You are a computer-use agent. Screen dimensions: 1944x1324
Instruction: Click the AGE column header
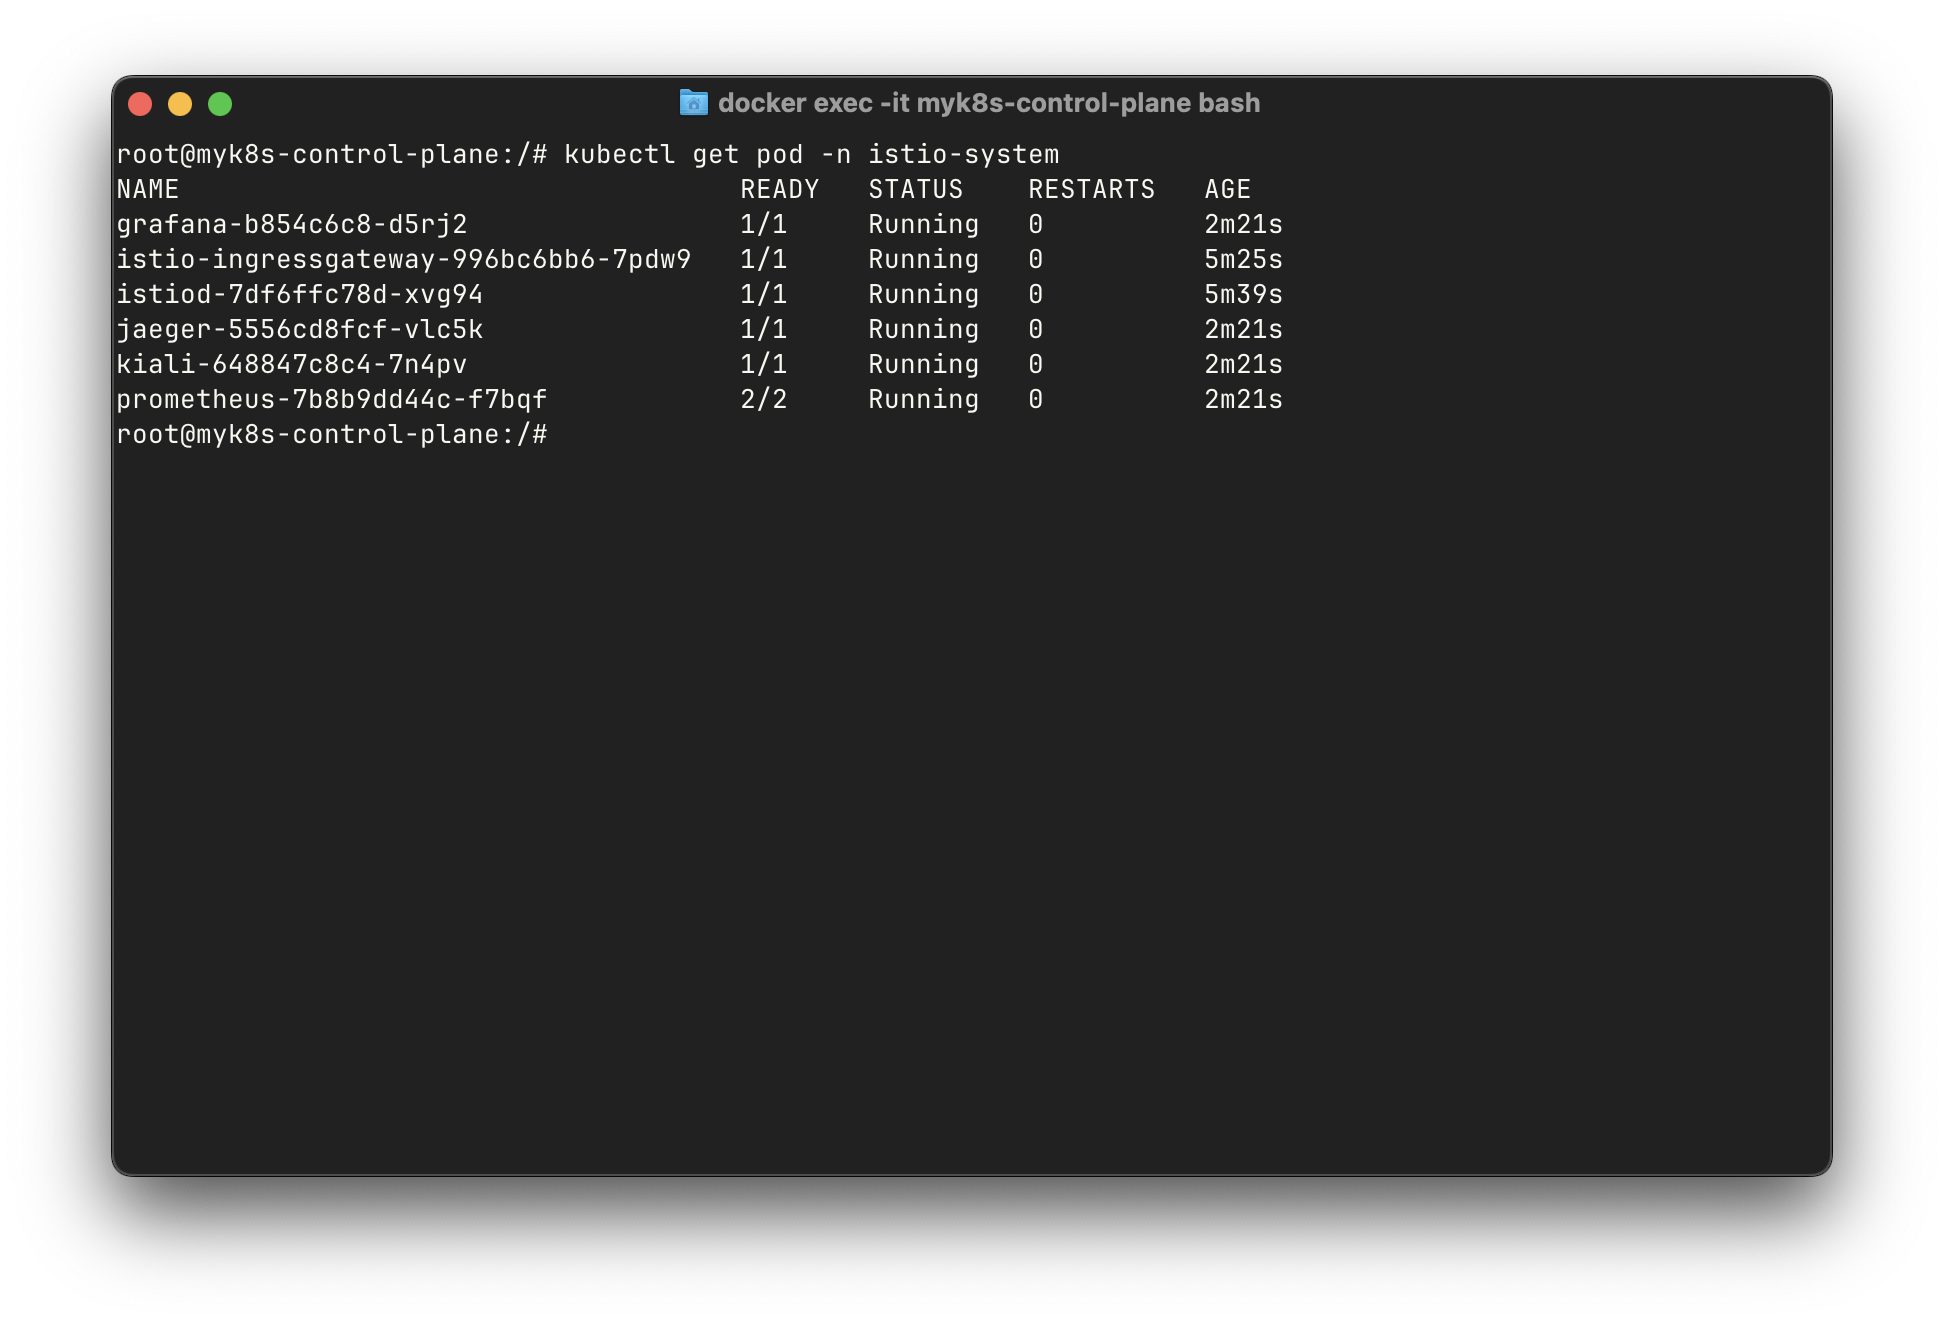[1228, 190]
